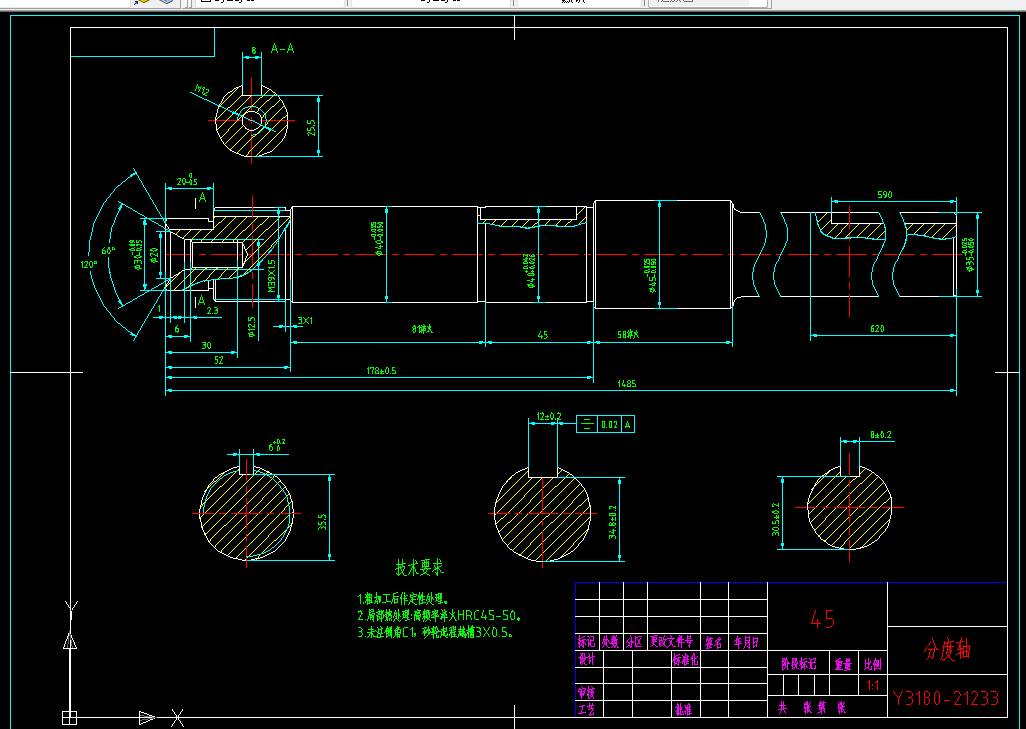Click the 12±0.2 keyway width dimension
The image size is (1026, 729).
548,416
